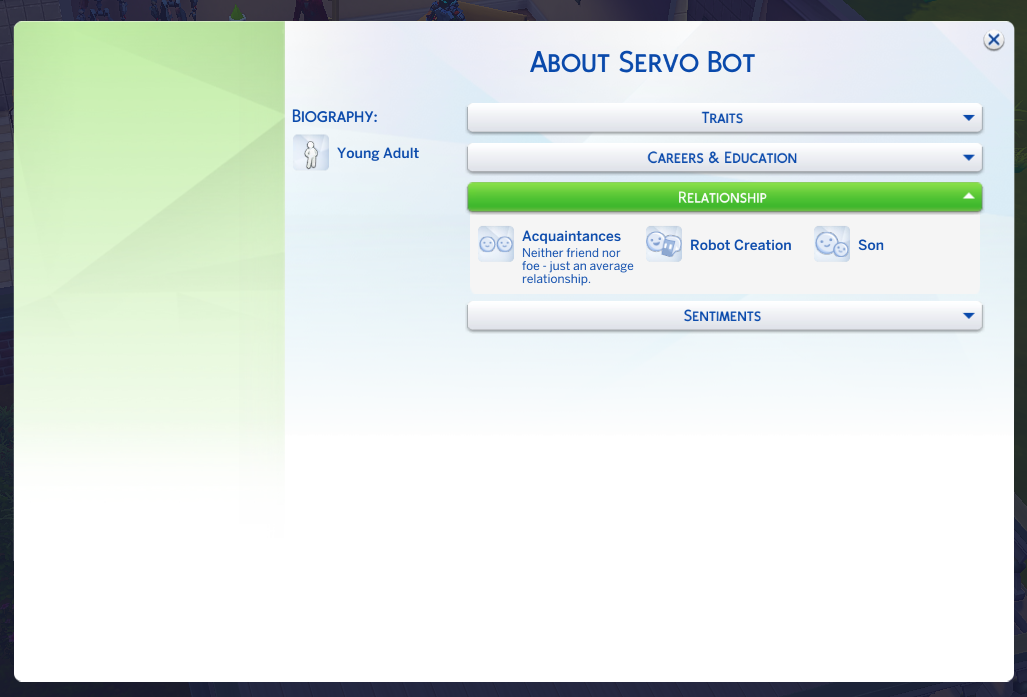Viewport: 1027px width, 697px height.
Task: Expand the Sentiments dropdown
Action: (723, 315)
